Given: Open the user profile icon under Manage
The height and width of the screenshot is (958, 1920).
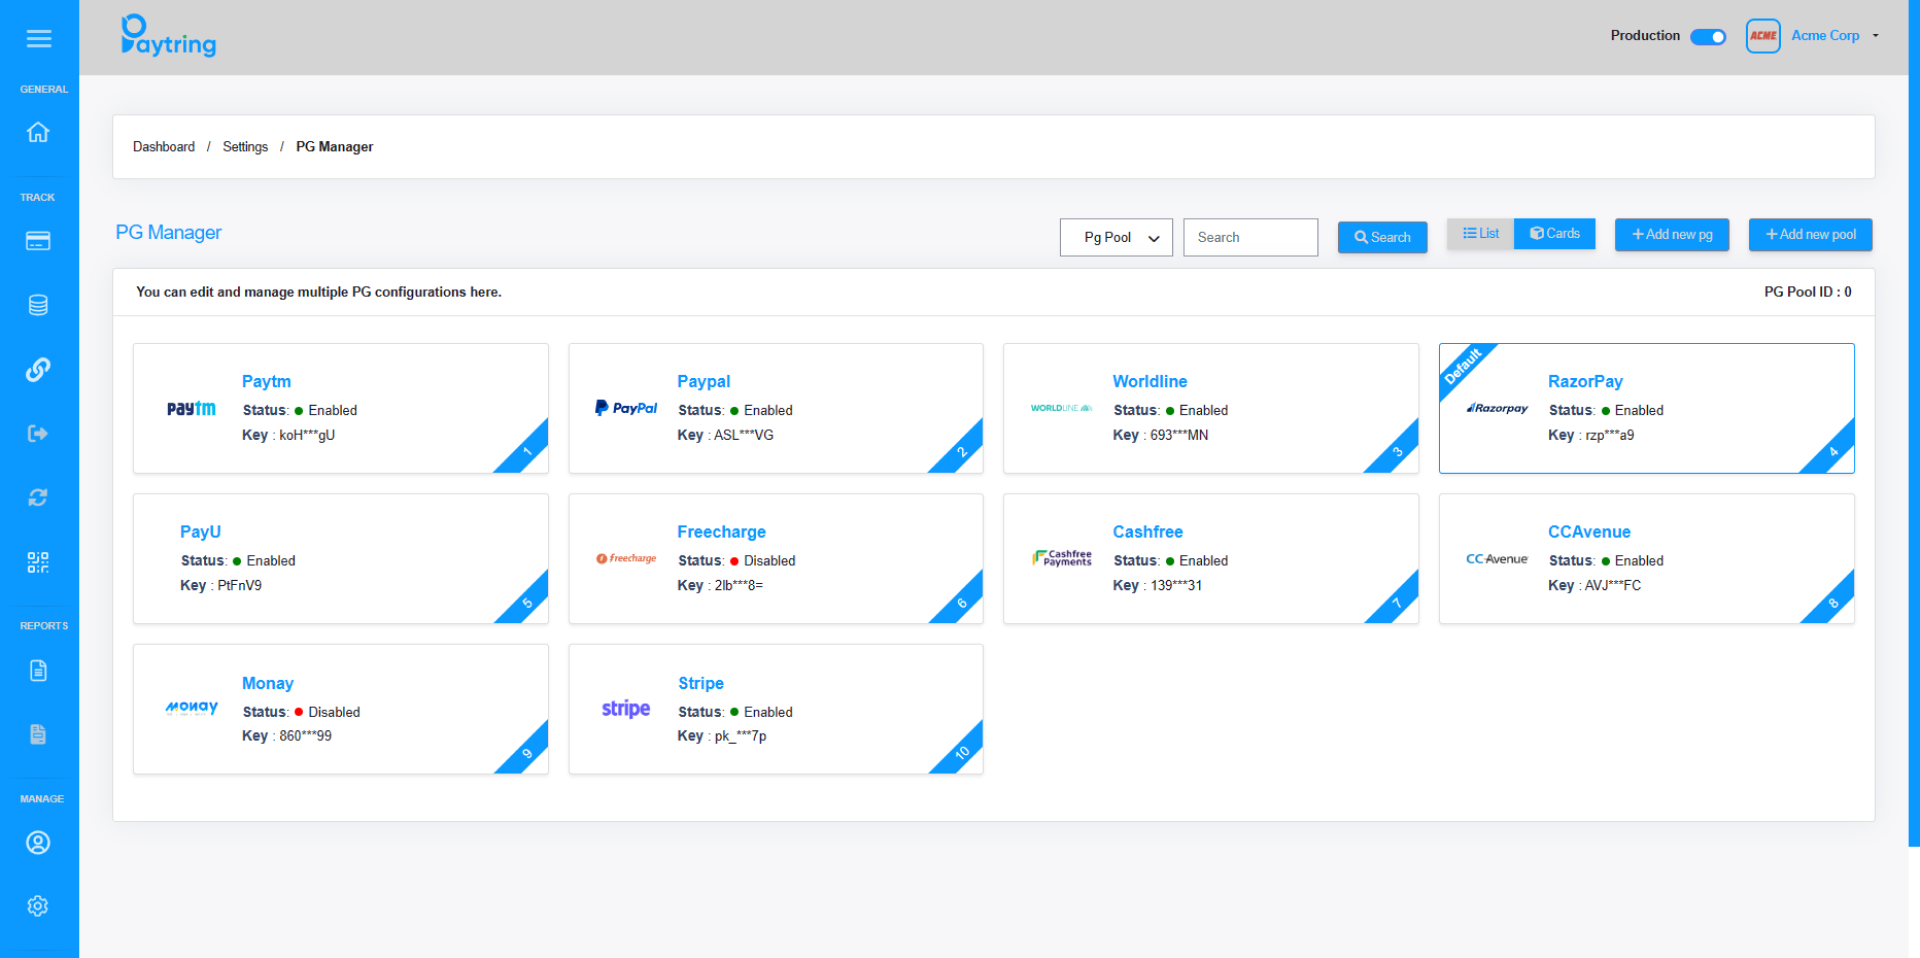Looking at the screenshot, I should [x=38, y=843].
